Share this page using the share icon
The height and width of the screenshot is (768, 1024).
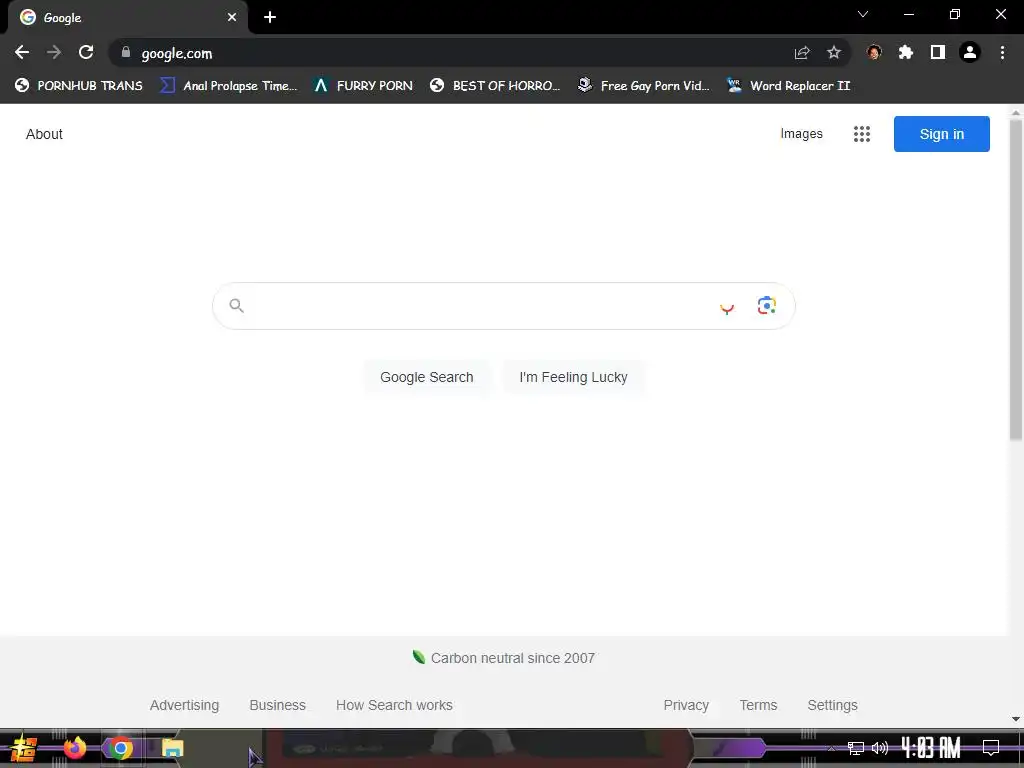[x=802, y=53]
